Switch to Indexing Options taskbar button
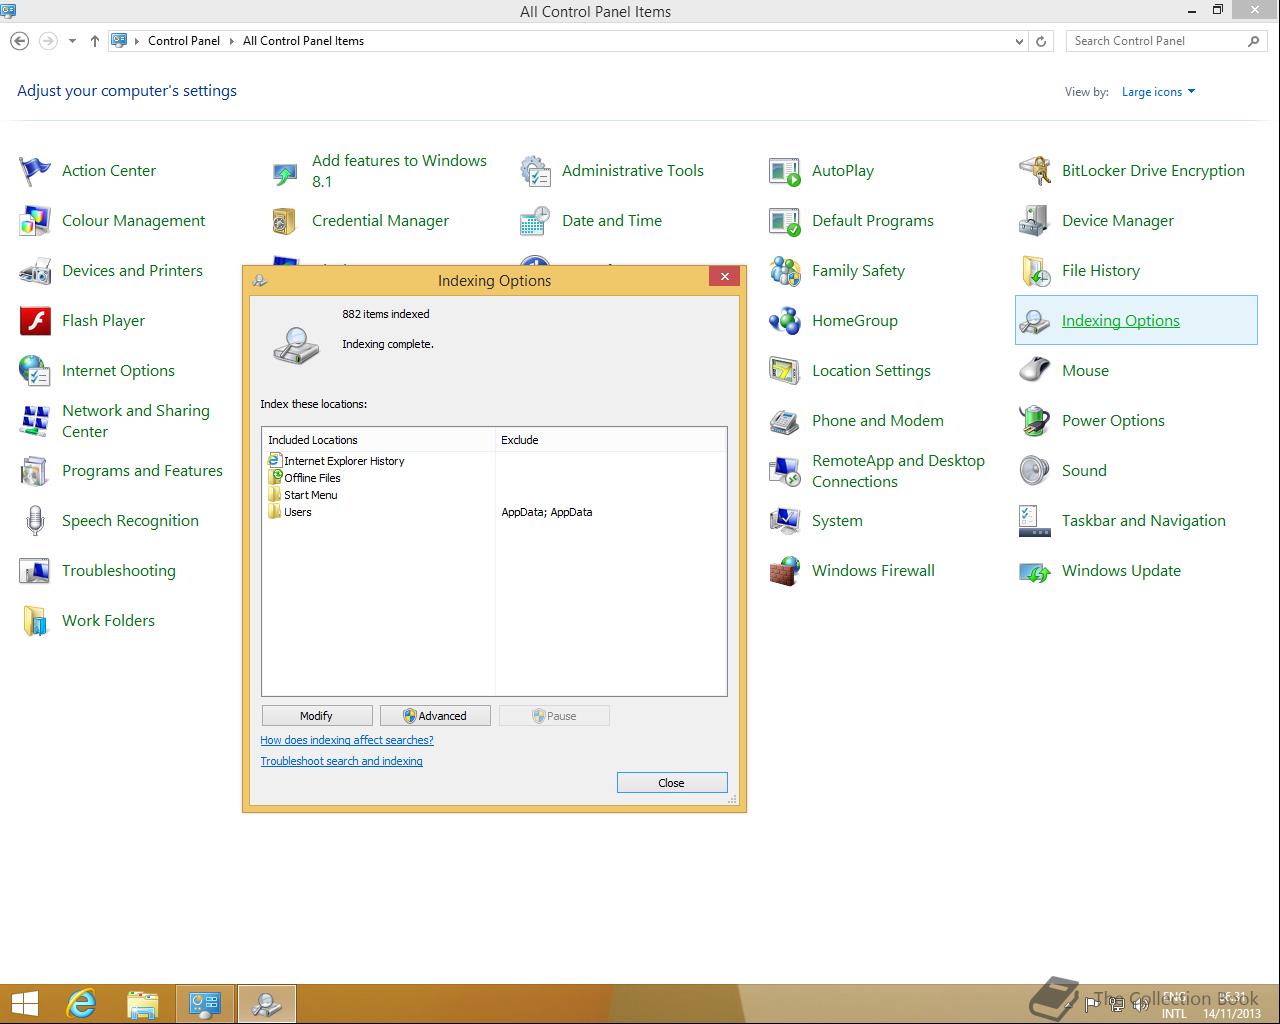The height and width of the screenshot is (1024, 1280). point(267,1004)
